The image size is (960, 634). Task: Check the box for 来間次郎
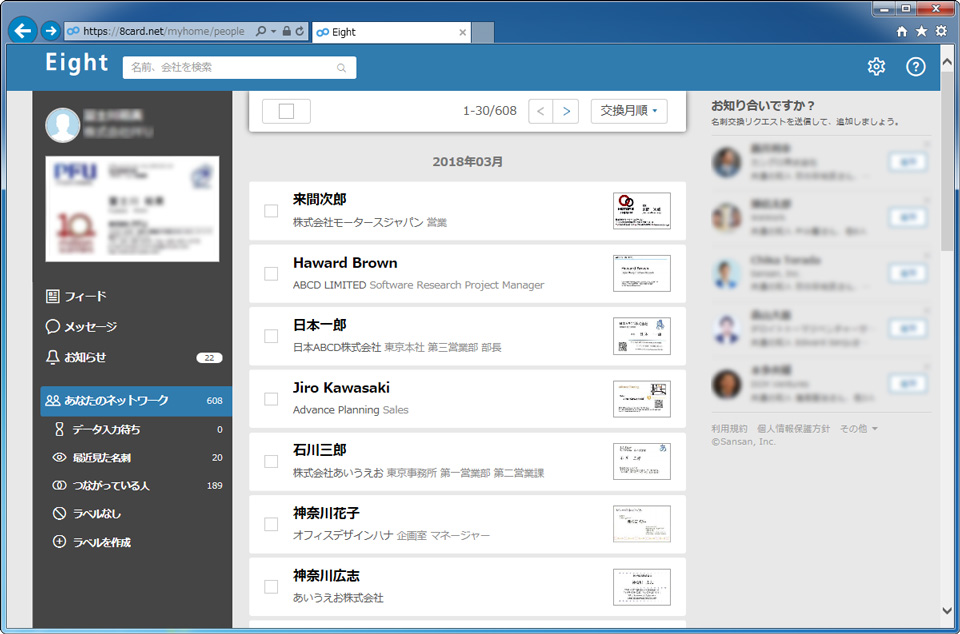point(271,211)
